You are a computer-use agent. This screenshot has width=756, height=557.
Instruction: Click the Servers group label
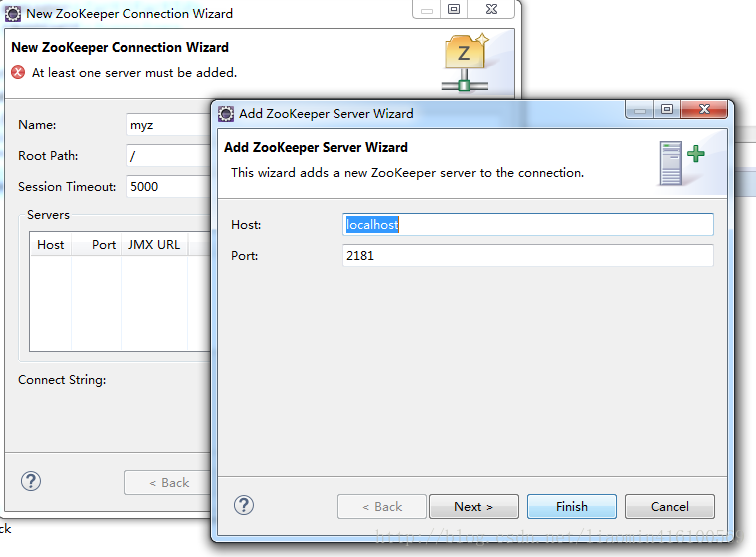pyautogui.click(x=48, y=215)
